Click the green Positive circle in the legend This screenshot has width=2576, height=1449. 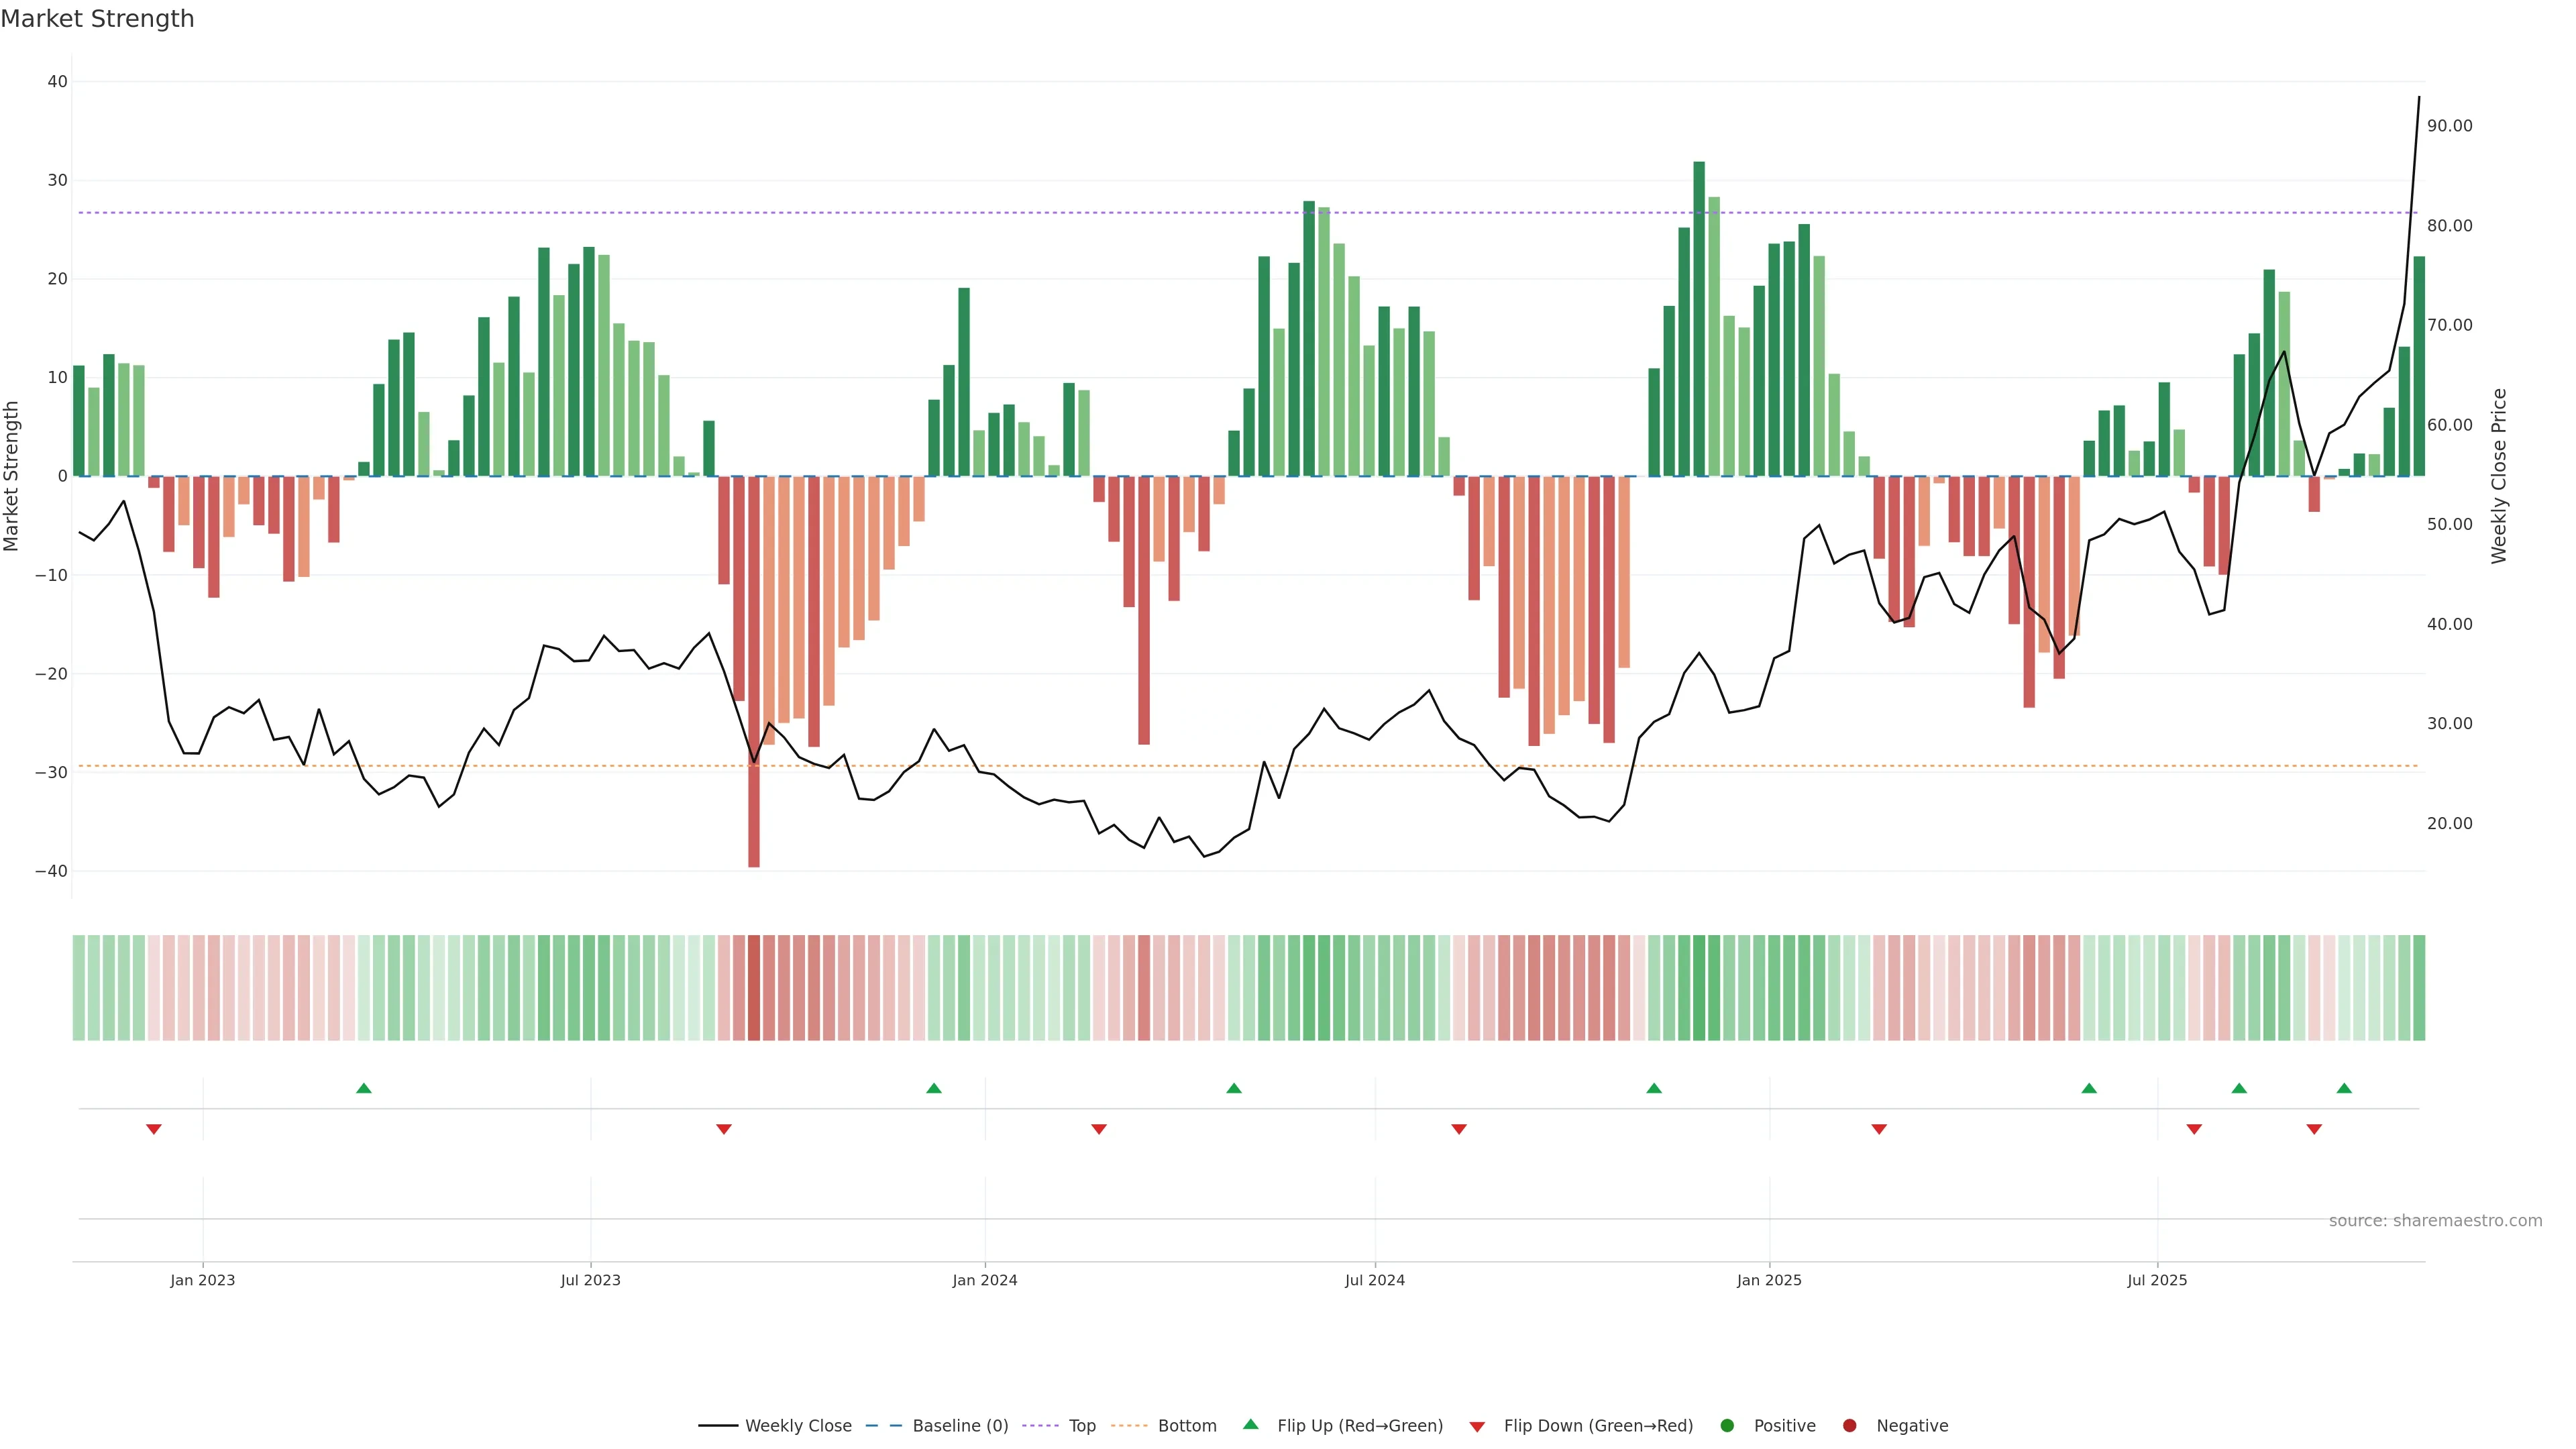[1727, 1426]
